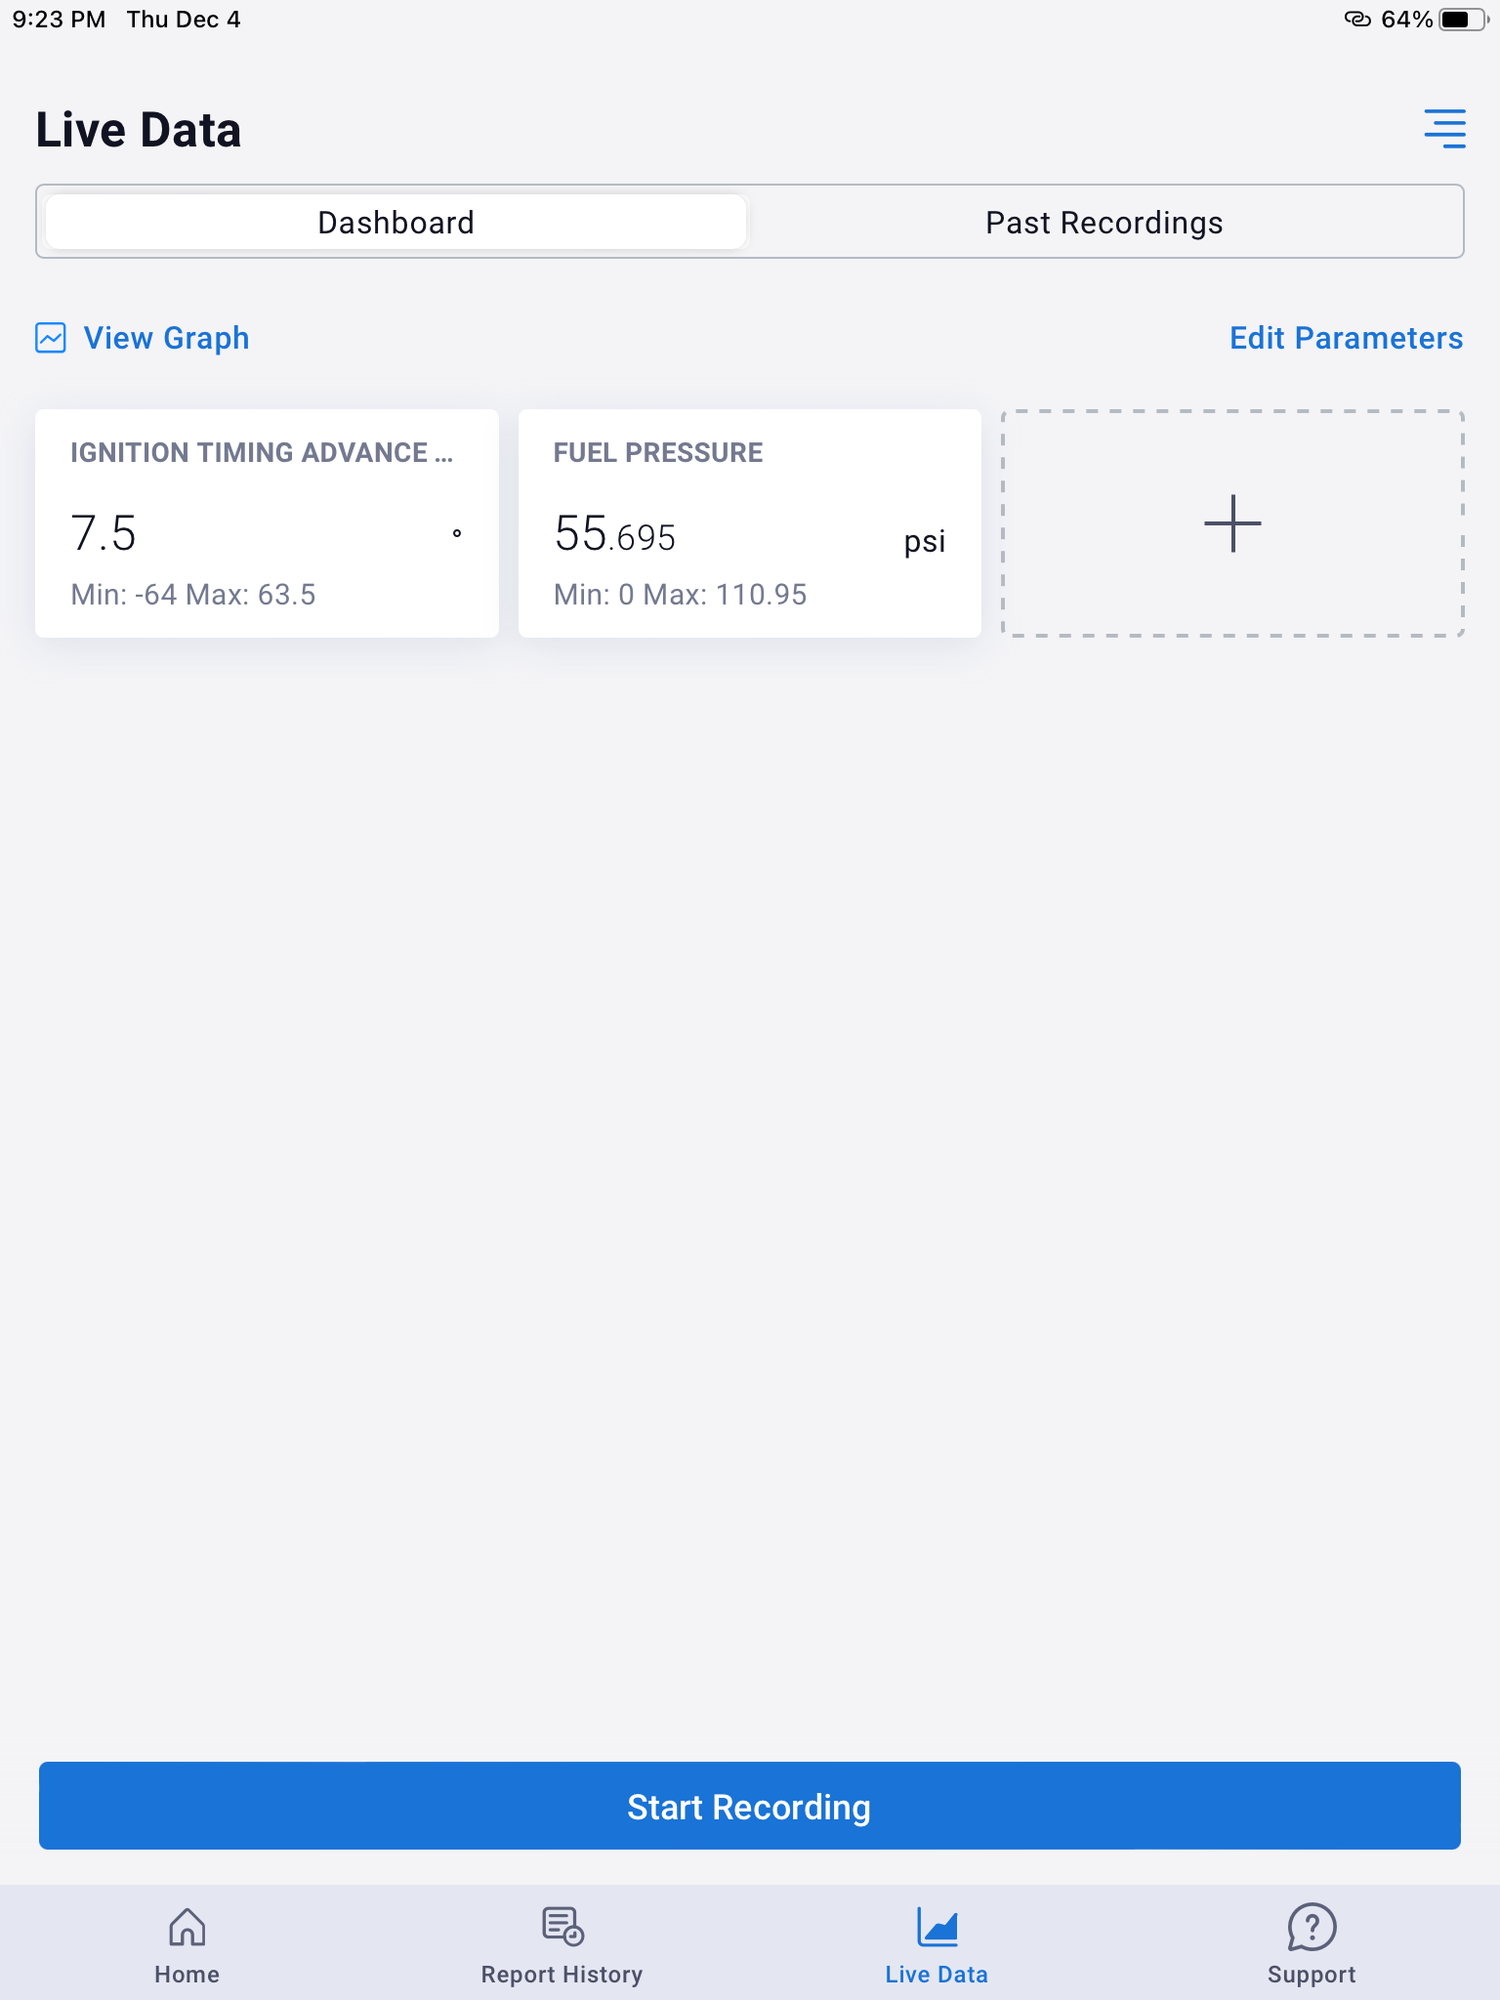Tap the Live Data chart icon
Screen dimensions: 1500x2000
pos(937,1927)
